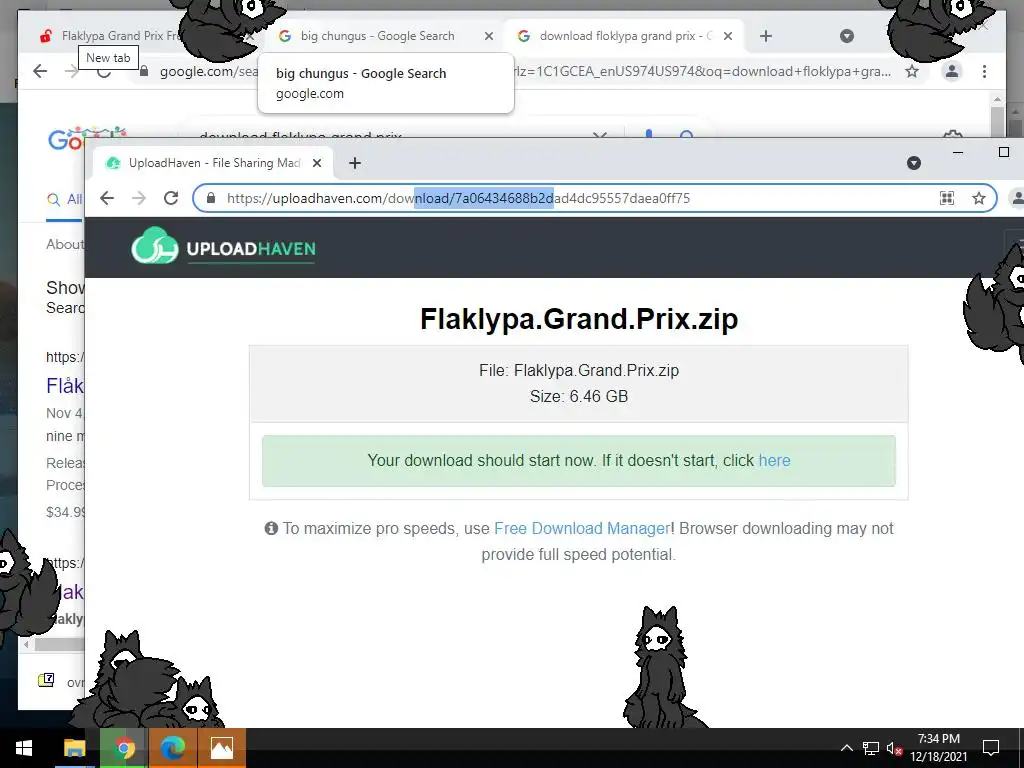Click the back arrow in UploadHaven window

(107, 198)
